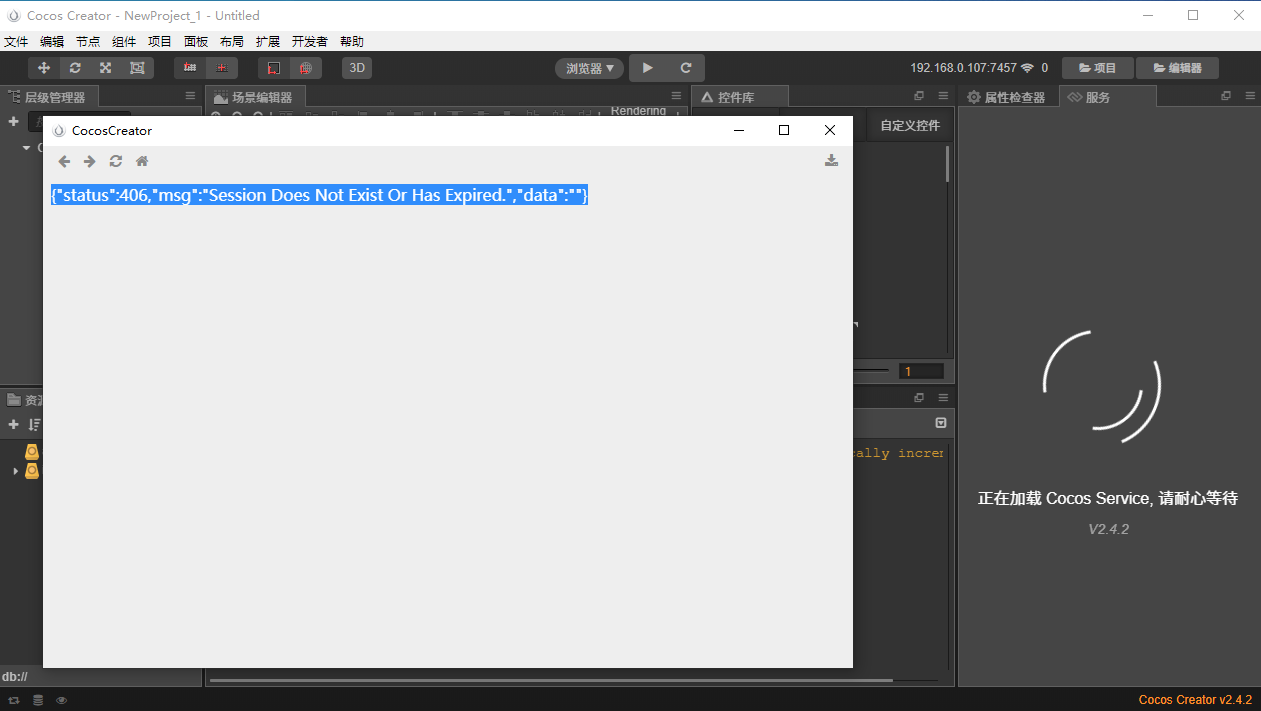Open the 项目 menu

tap(160, 41)
